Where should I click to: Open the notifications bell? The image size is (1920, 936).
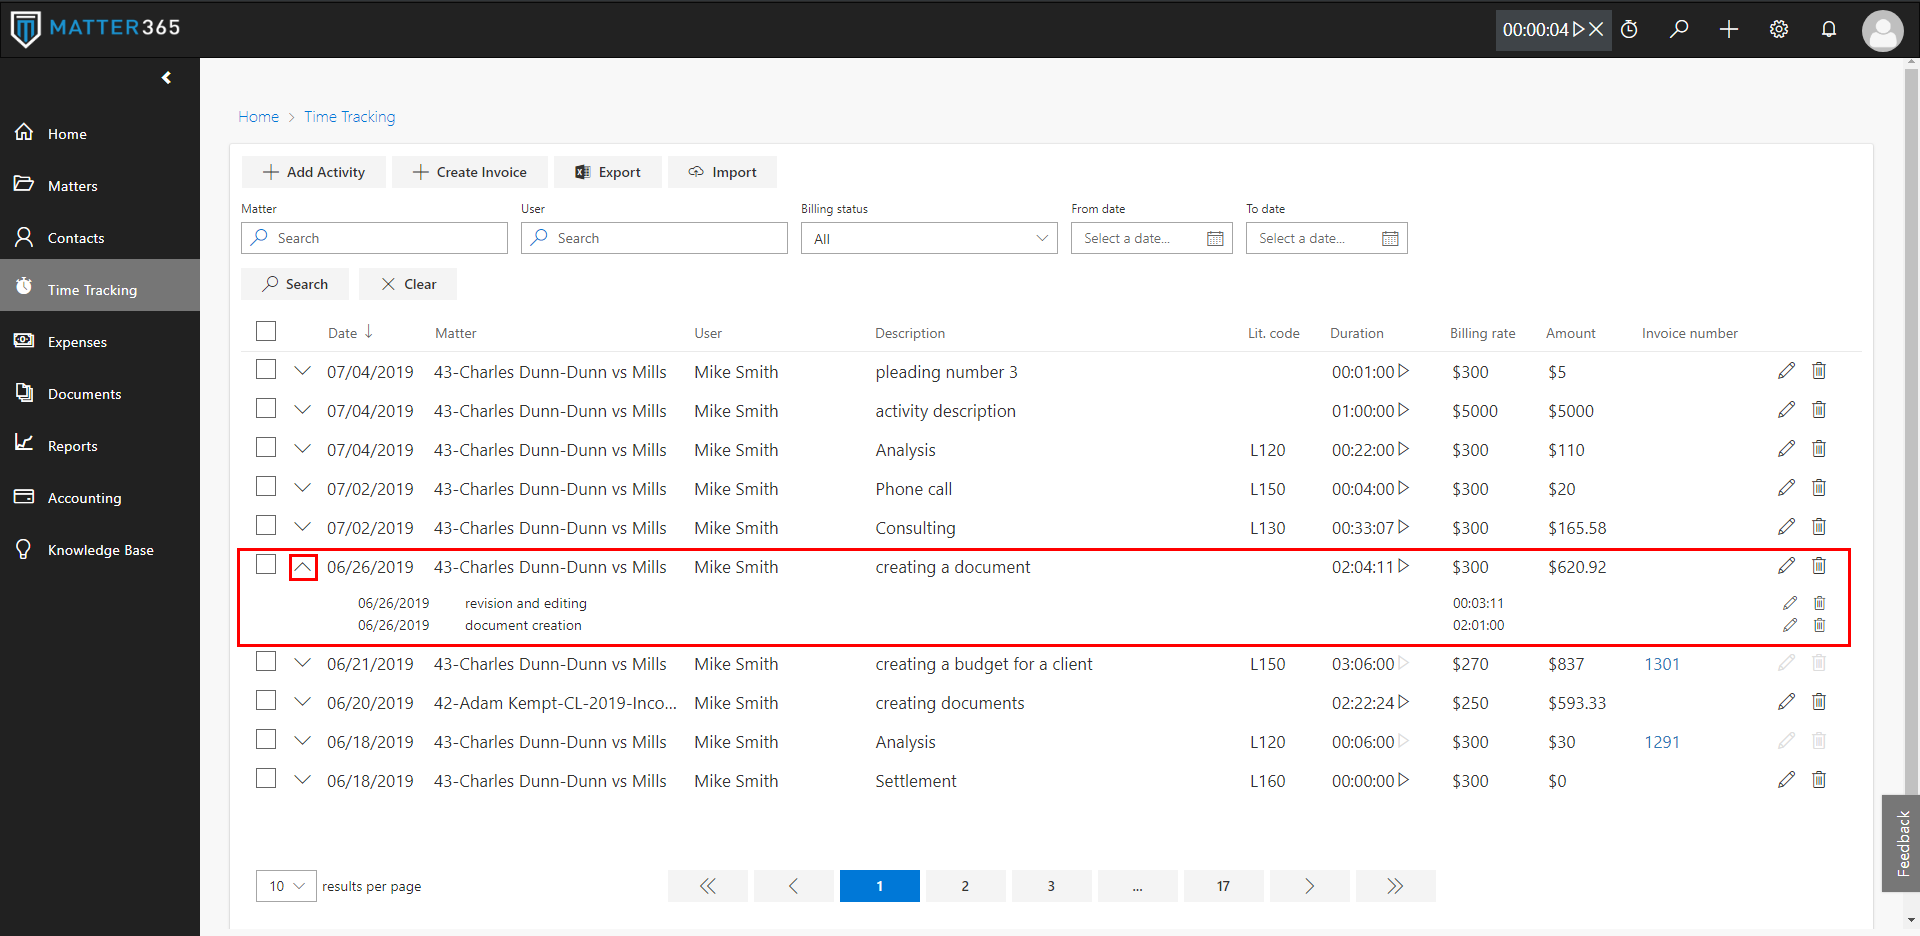tap(1829, 29)
